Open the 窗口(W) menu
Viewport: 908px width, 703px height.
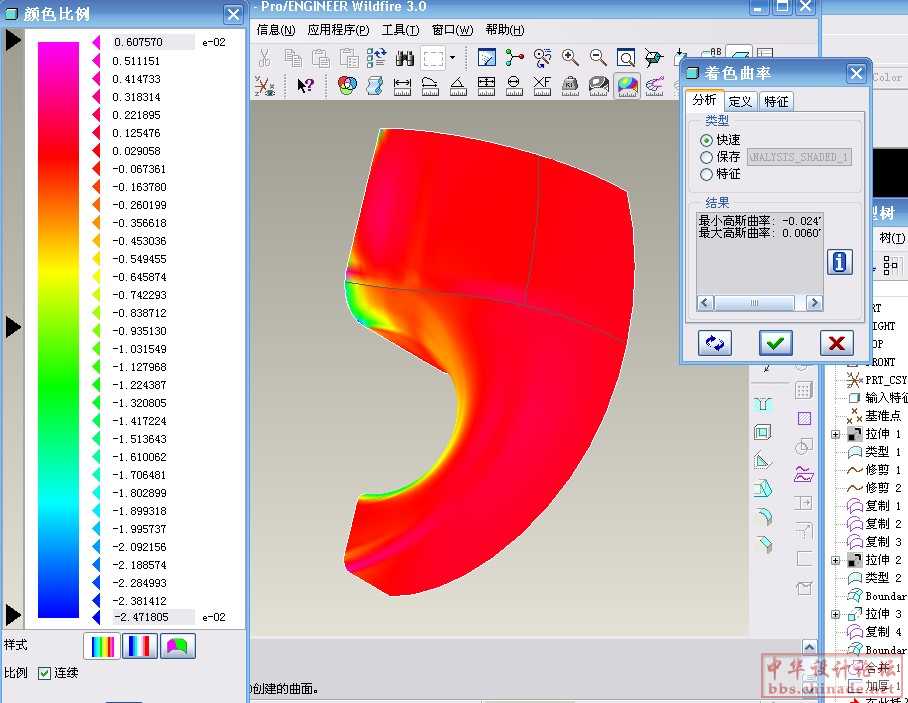point(453,30)
